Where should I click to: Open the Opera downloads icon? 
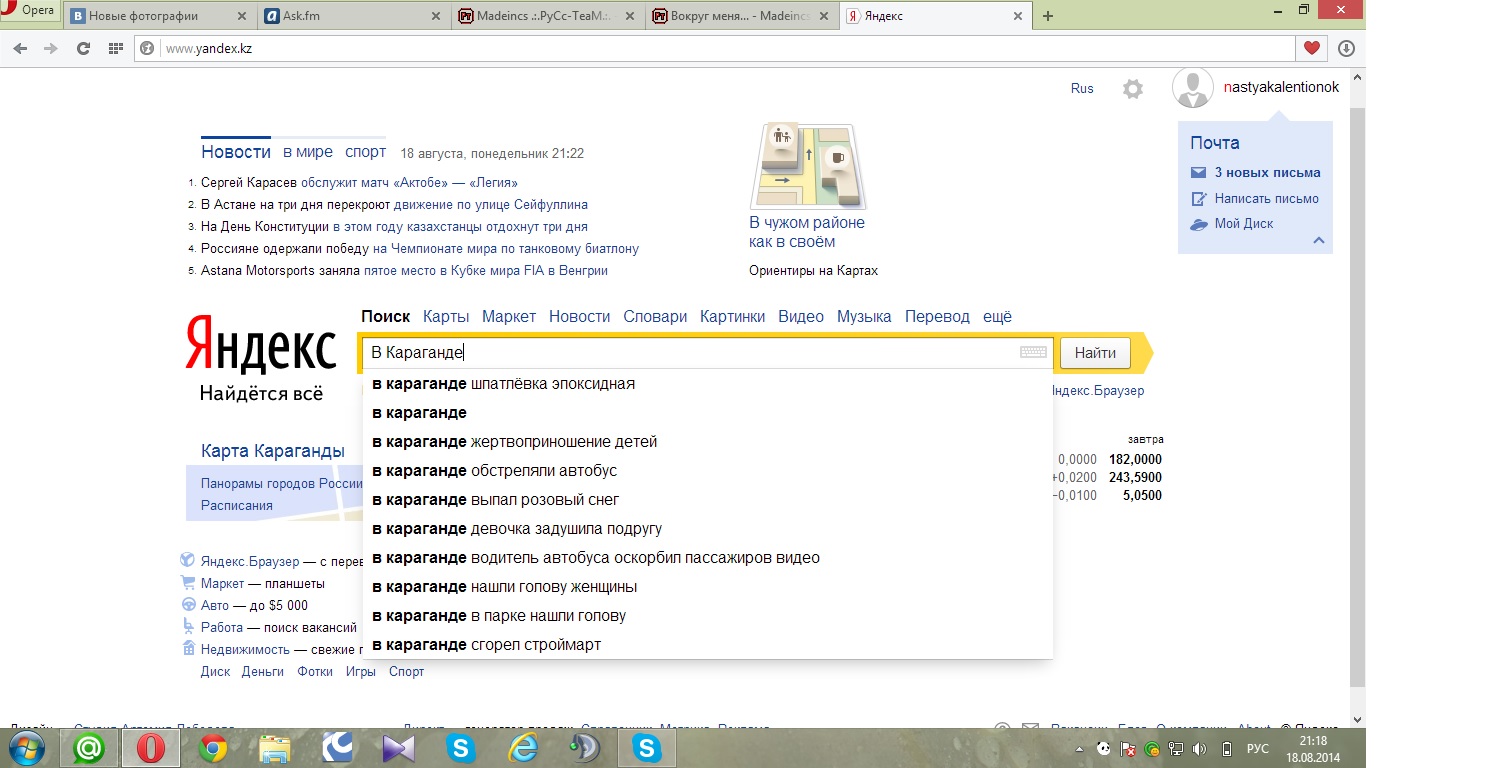coord(1346,48)
